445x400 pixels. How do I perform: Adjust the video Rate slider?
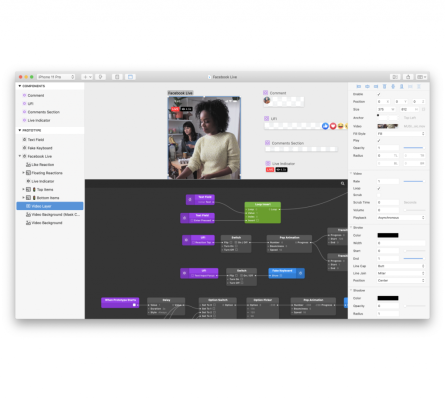click(414, 181)
